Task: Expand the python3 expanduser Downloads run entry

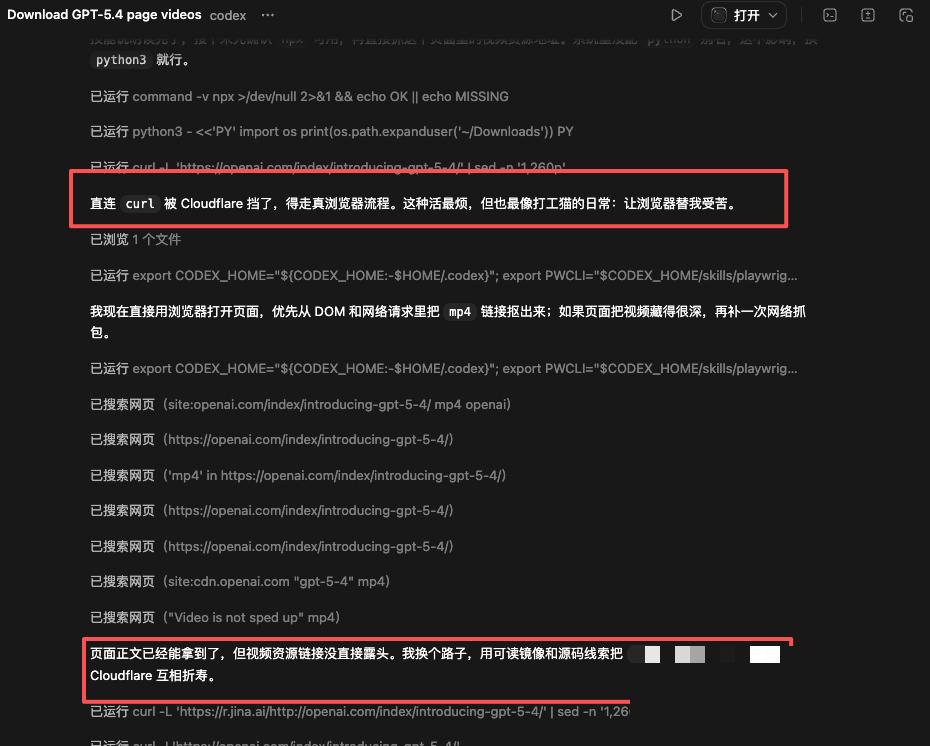Action: [332, 131]
